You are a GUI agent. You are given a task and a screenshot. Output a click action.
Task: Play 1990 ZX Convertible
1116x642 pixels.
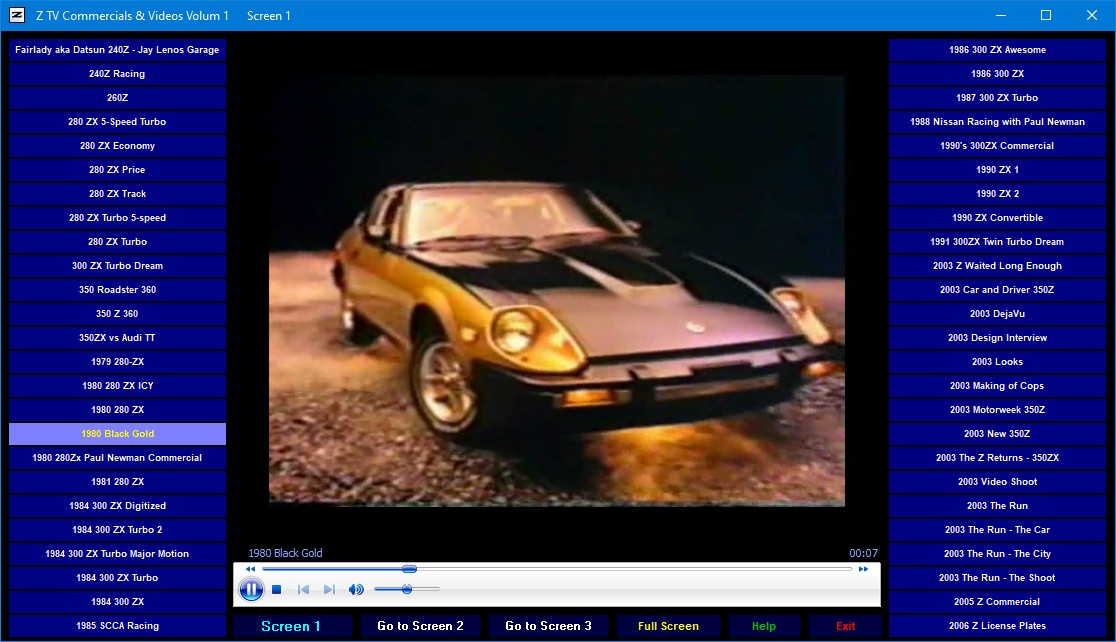pos(997,218)
